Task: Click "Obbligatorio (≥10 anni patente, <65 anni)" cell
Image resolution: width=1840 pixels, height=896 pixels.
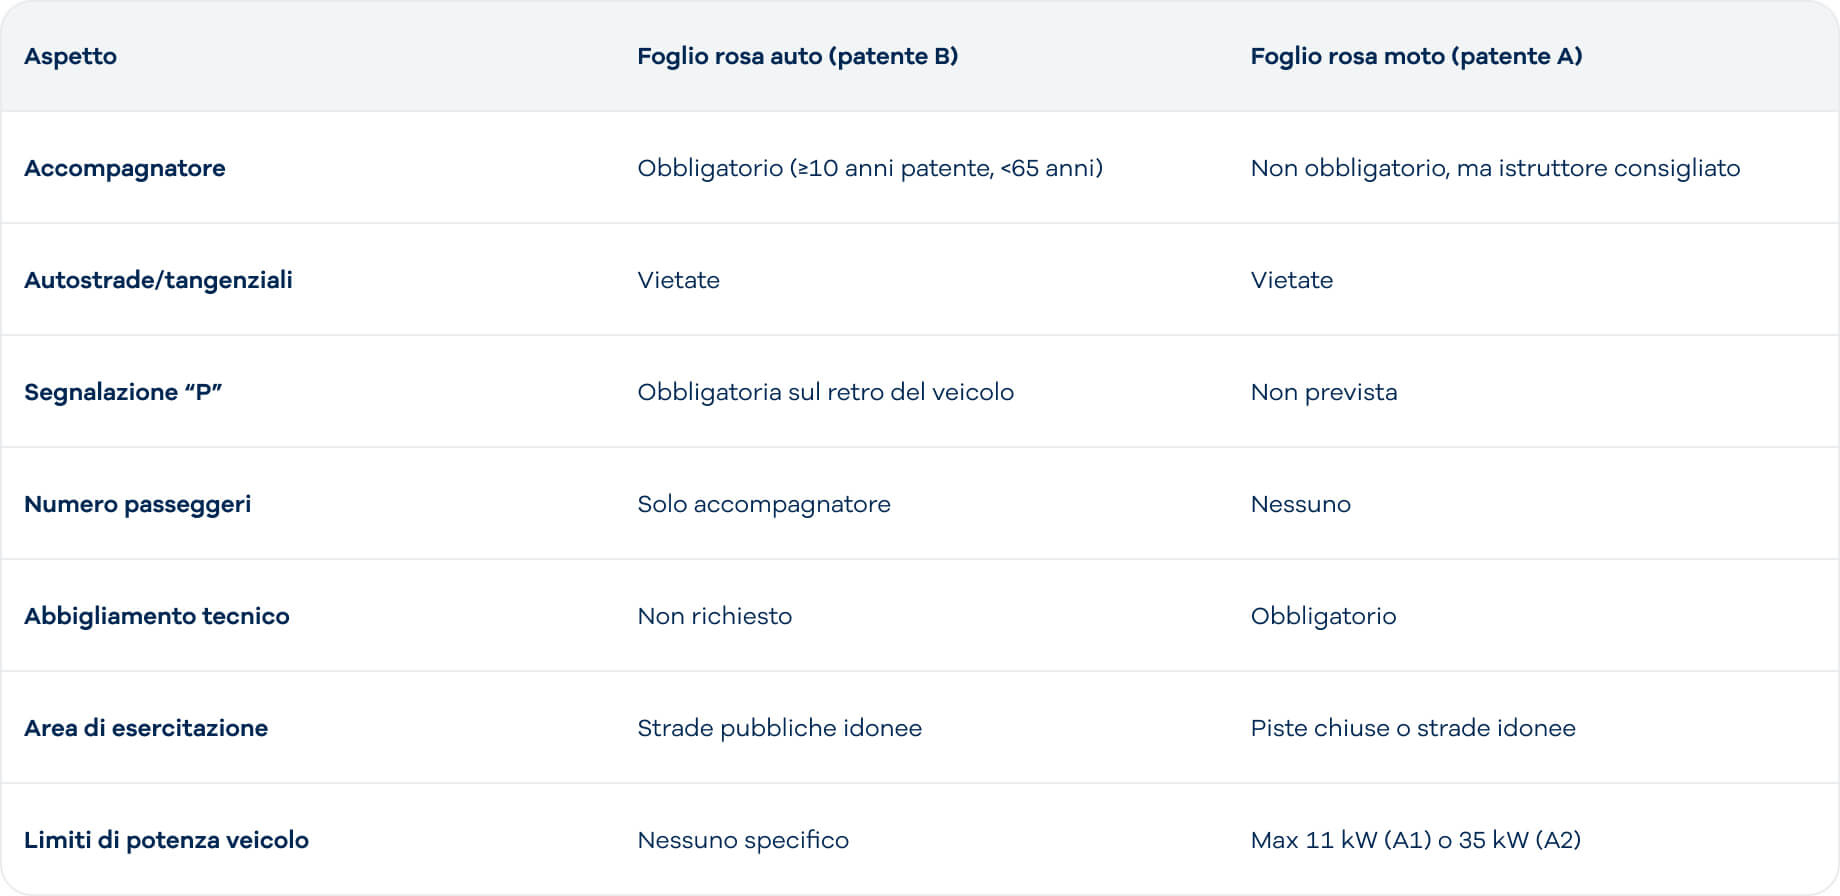Action: (869, 168)
